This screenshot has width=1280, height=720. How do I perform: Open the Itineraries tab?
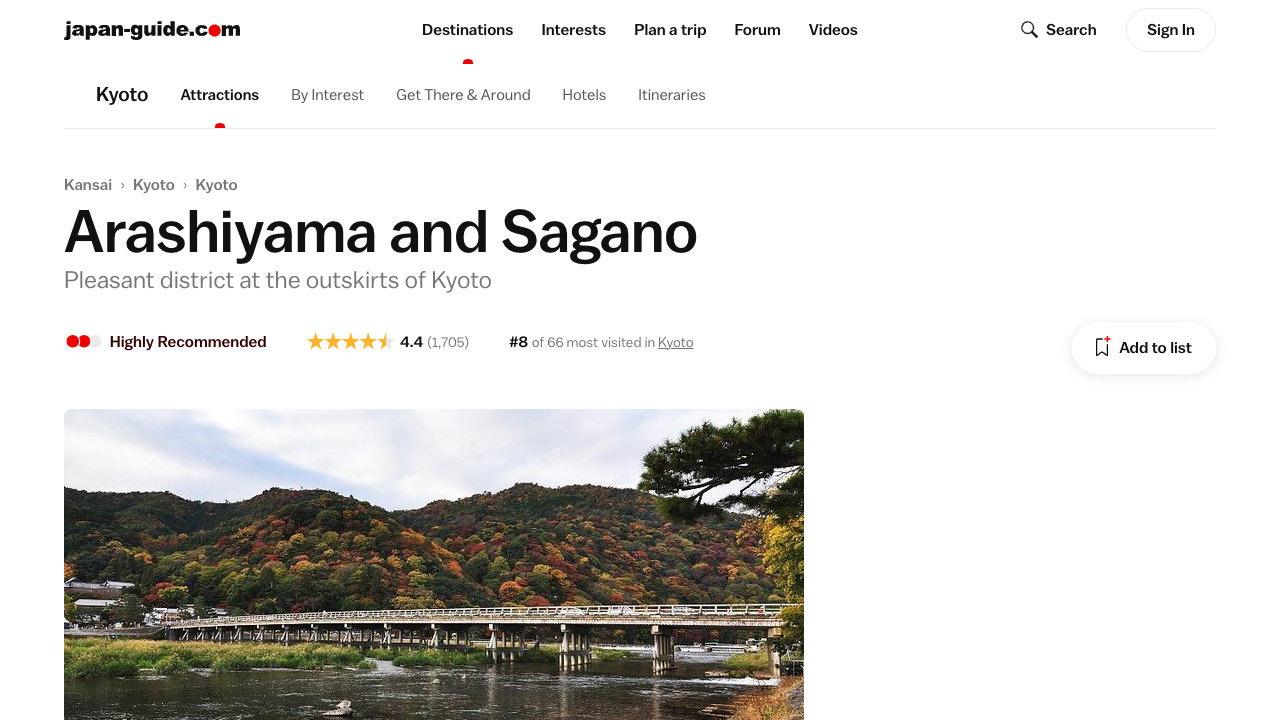(672, 95)
